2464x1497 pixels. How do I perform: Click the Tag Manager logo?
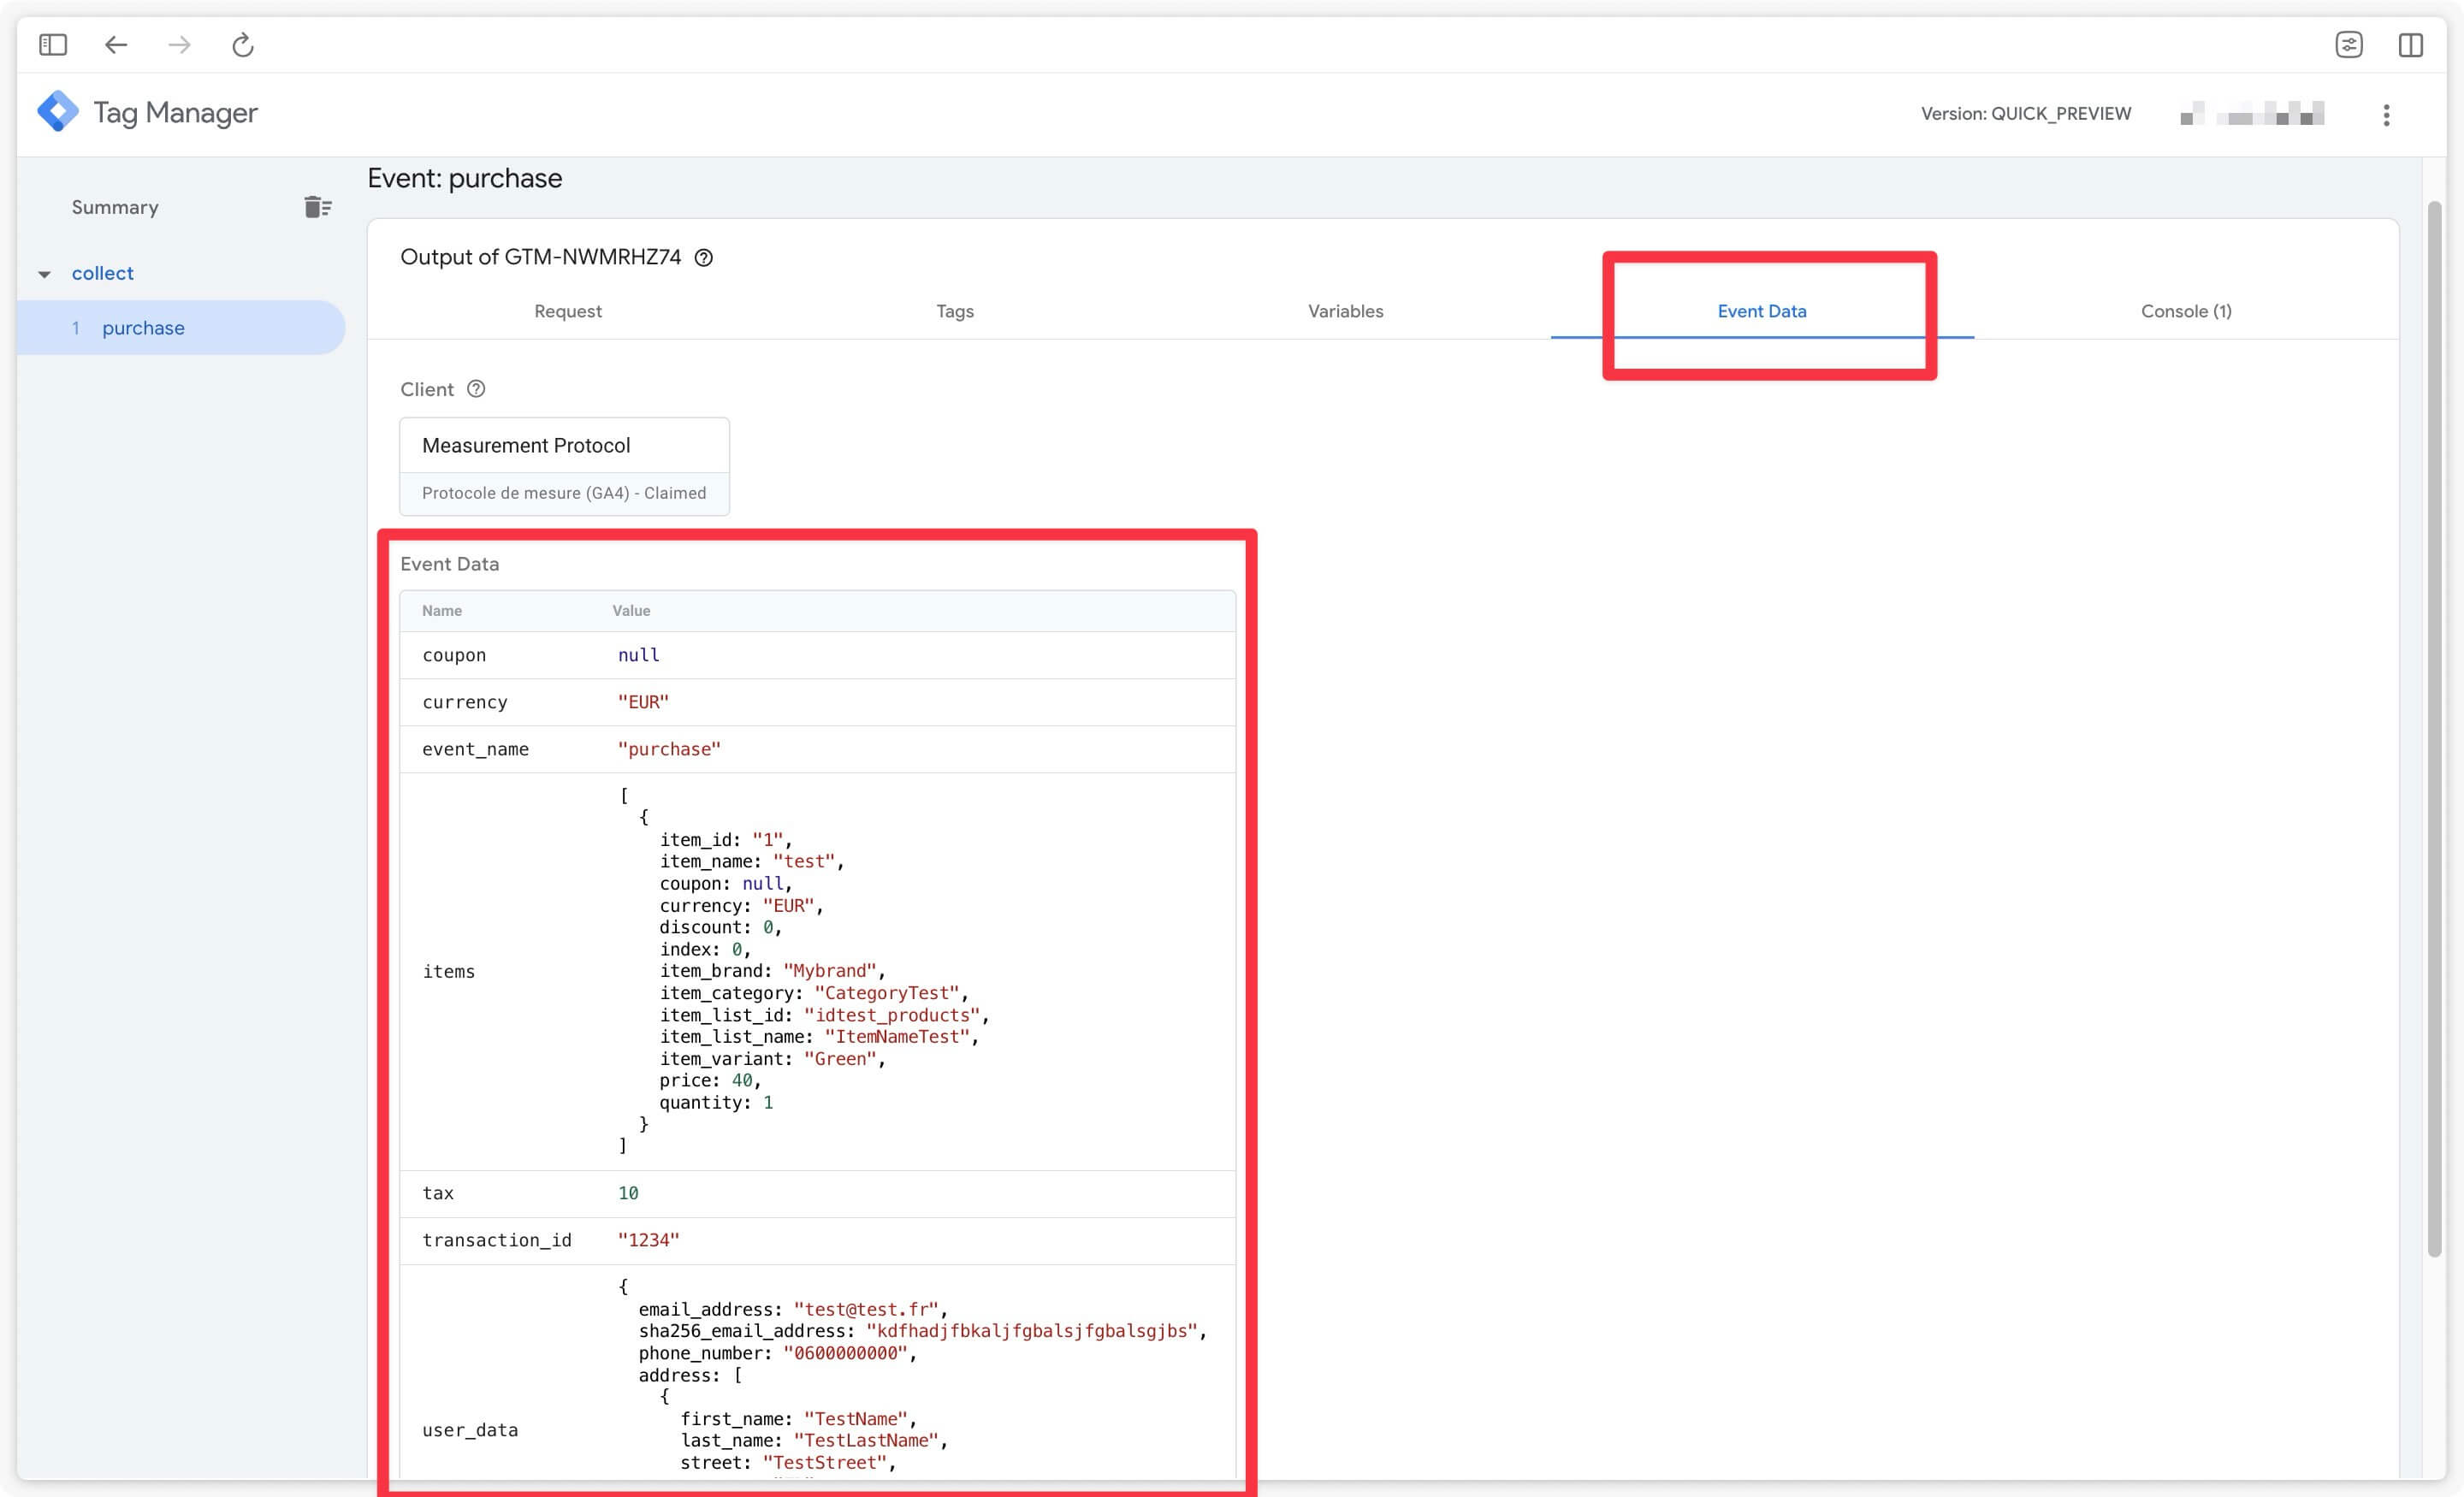point(58,111)
